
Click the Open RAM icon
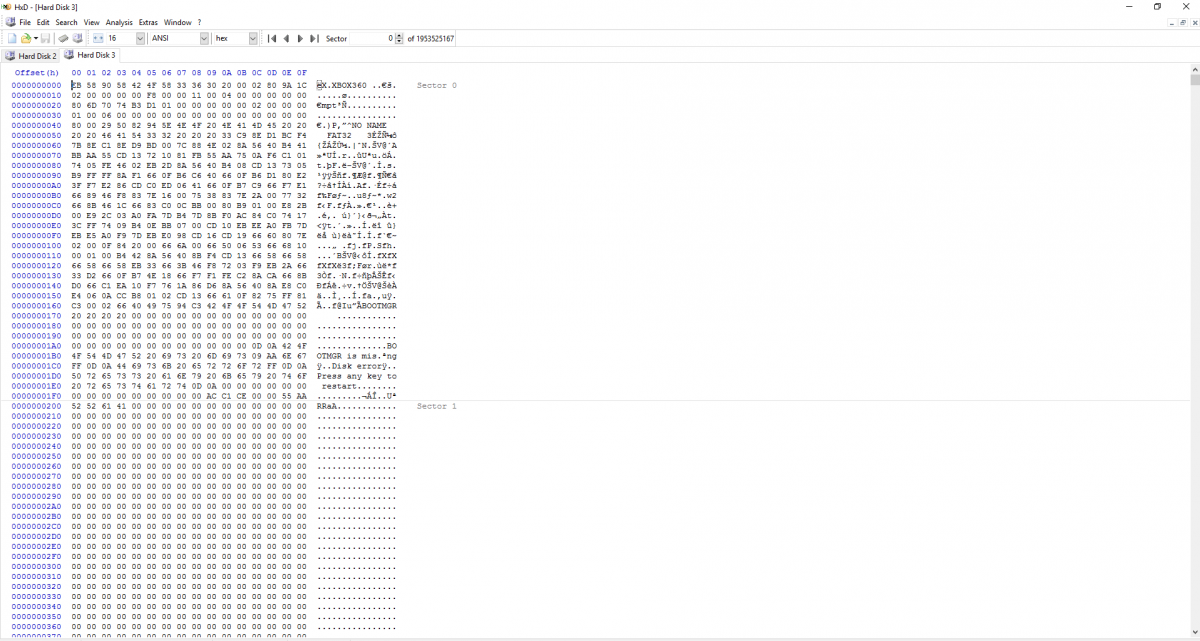tap(63, 38)
